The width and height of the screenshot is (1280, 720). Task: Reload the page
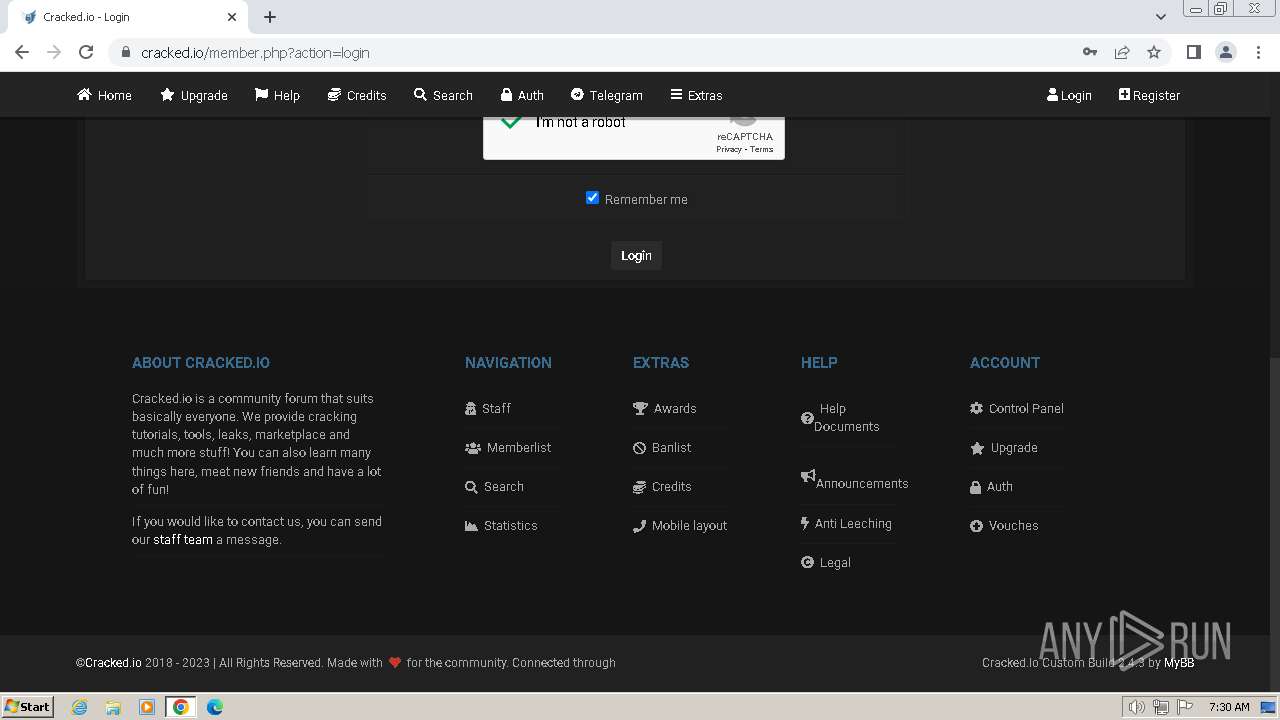(x=86, y=52)
